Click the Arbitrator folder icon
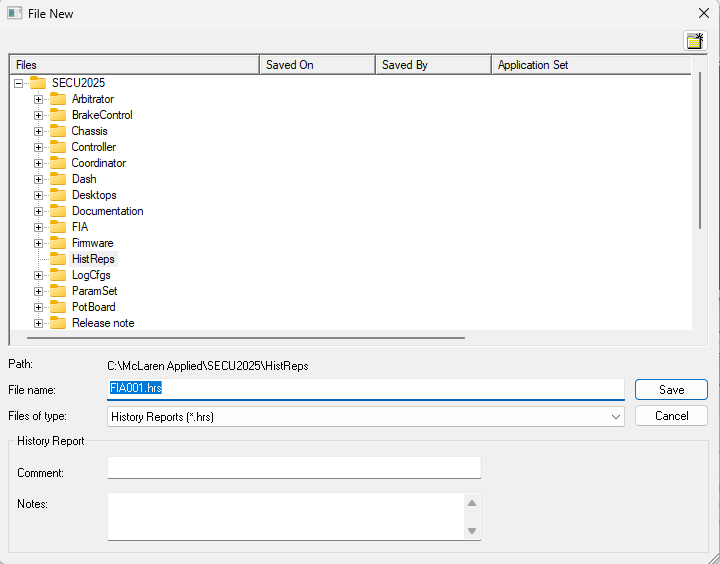 pos(58,99)
